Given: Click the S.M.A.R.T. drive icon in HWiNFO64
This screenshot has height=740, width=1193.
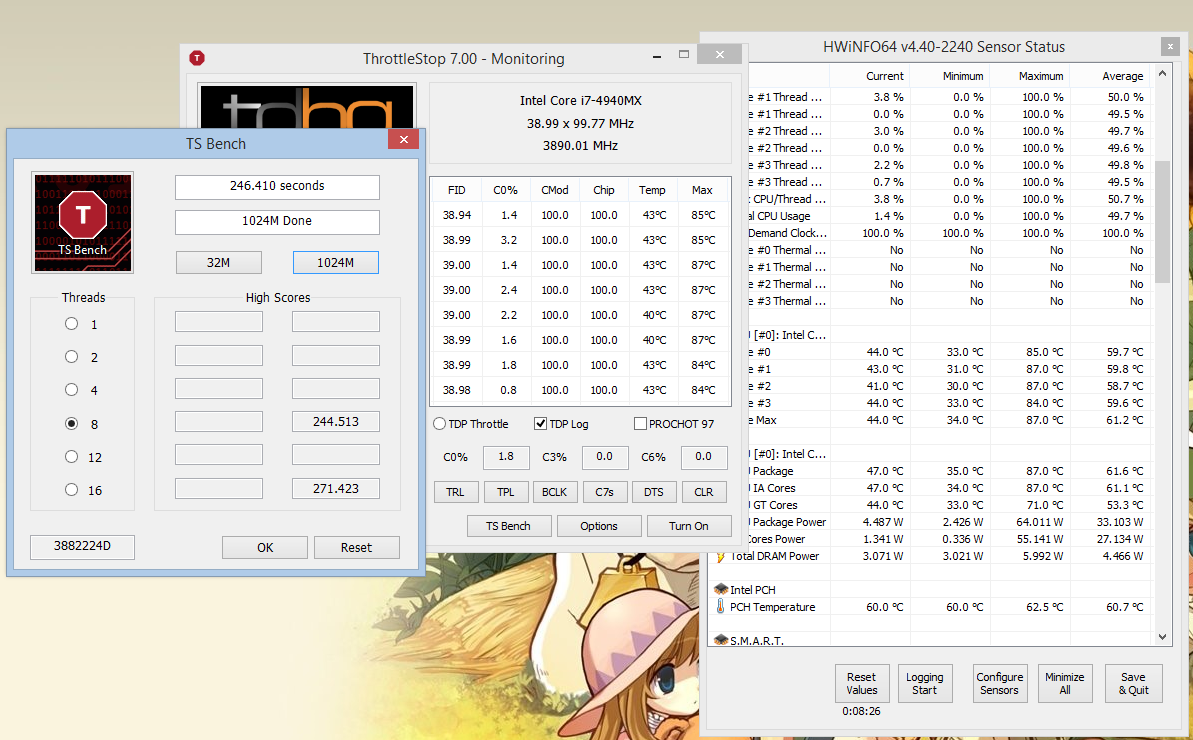Looking at the screenshot, I should click(721, 640).
